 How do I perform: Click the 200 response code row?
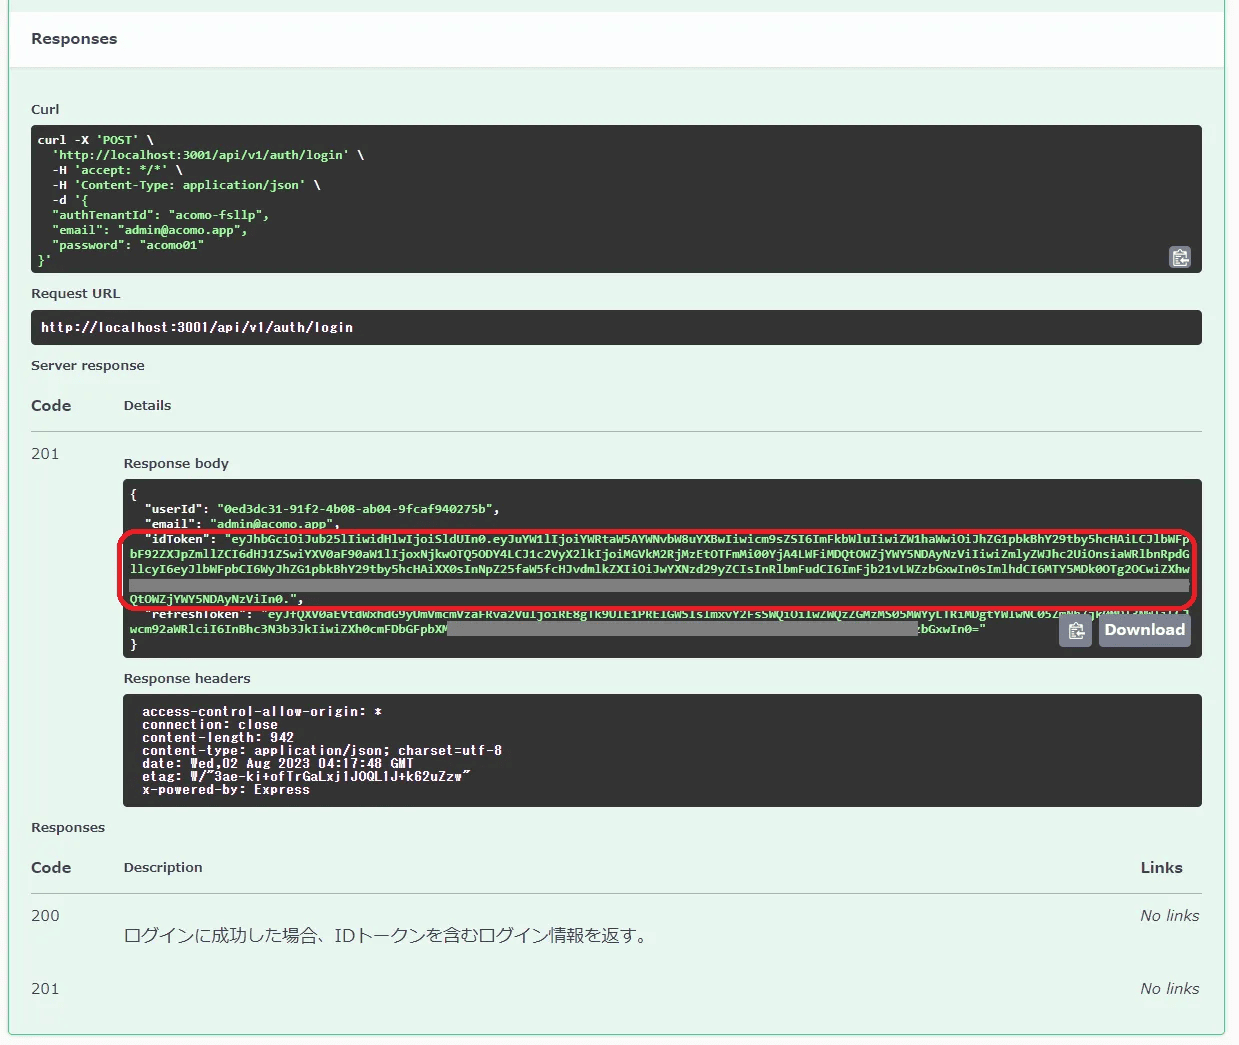tap(45, 916)
